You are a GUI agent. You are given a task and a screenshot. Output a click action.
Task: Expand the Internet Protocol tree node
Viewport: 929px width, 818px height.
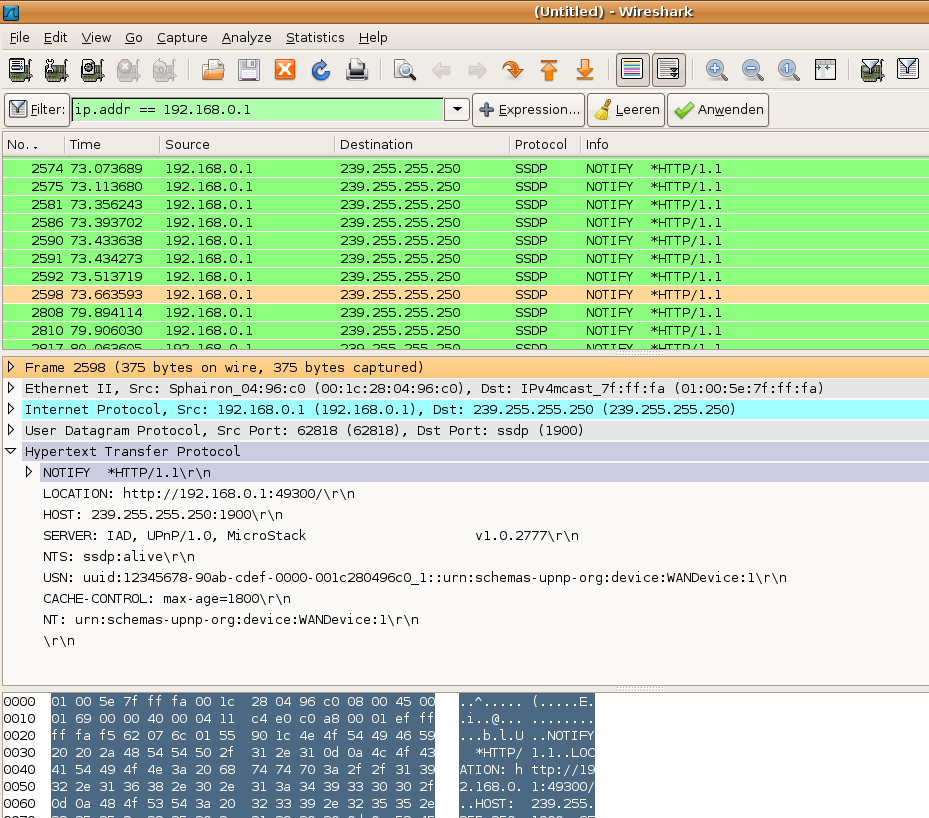(x=11, y=409)
